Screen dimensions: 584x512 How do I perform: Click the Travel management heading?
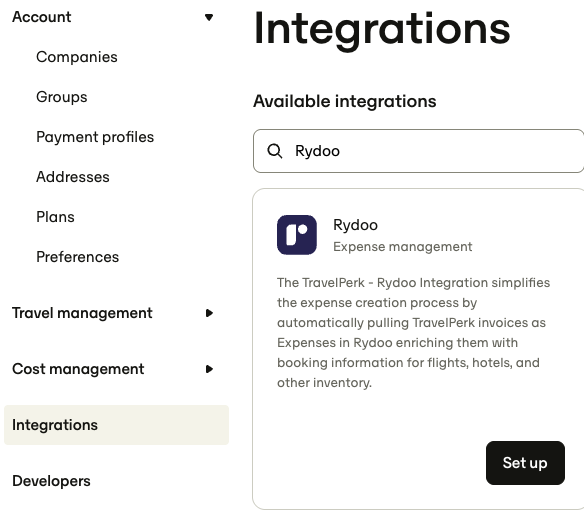tap(82, 313)
